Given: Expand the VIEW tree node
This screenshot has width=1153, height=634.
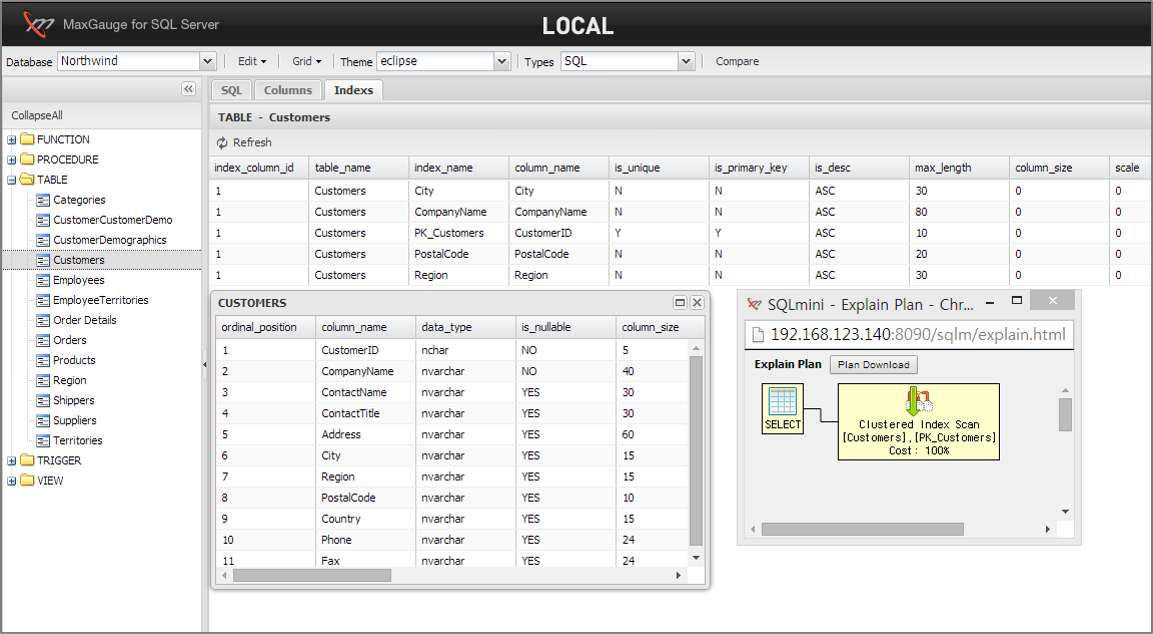Looking at the screenshot, I should (x=12, y=481).
